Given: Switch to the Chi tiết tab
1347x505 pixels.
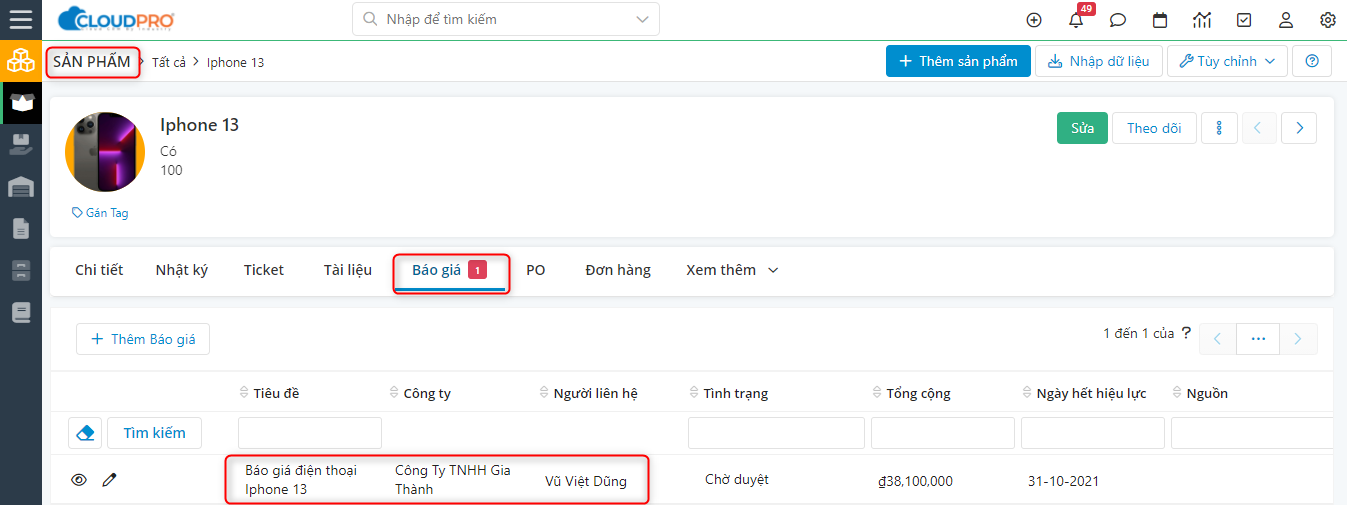Looking at the screenshot, I should coord(99,270).
